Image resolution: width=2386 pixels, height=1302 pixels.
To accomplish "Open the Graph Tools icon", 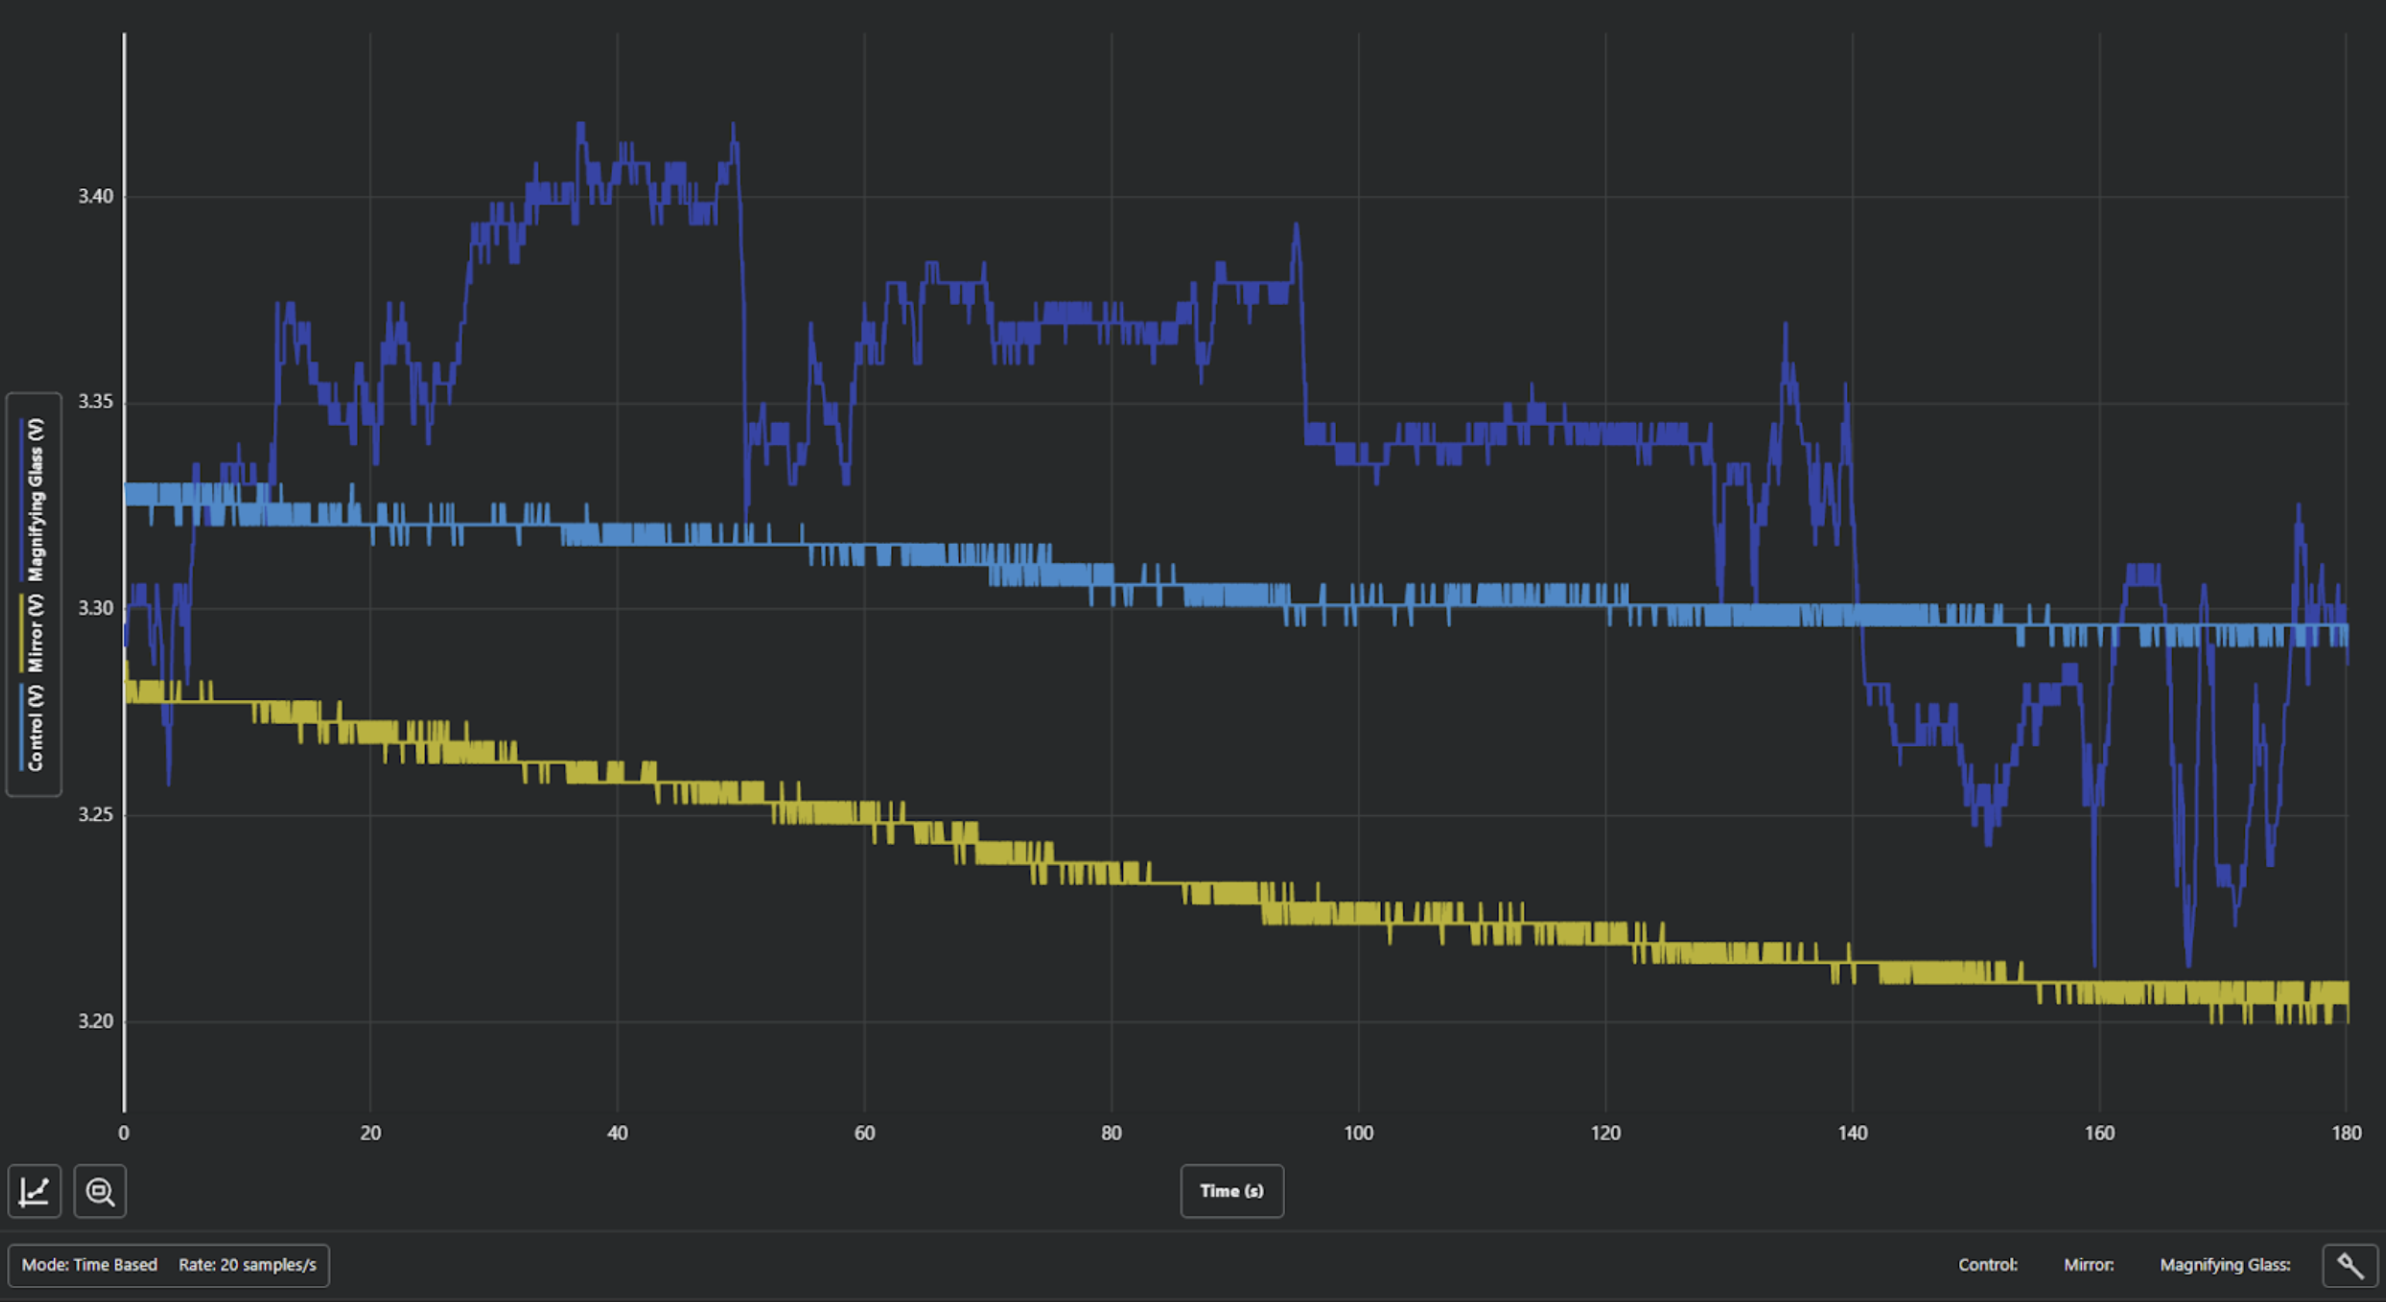I will (35, 1191).
